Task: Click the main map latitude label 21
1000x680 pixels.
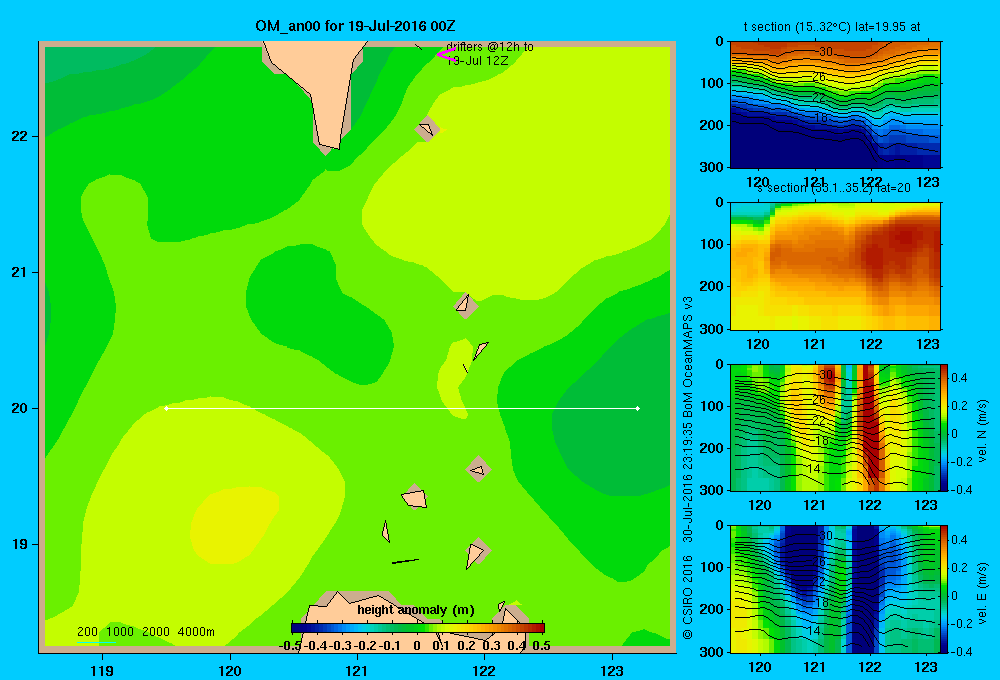Action: click(x=19, y=272)
